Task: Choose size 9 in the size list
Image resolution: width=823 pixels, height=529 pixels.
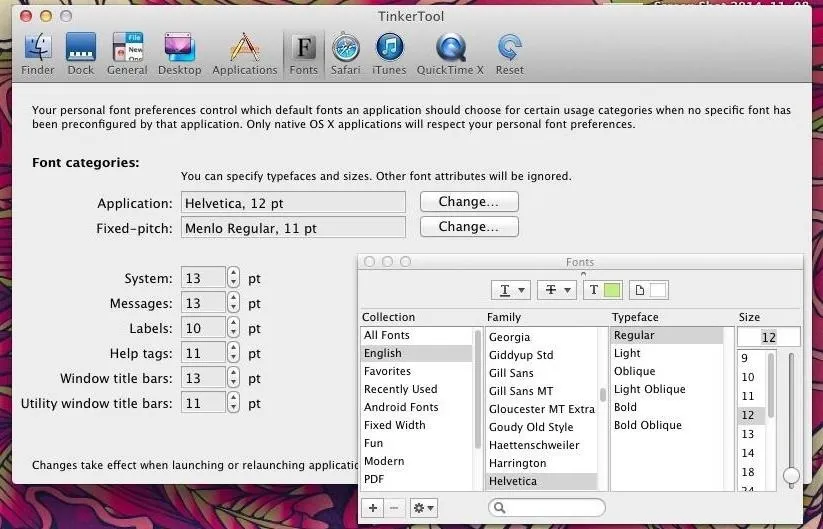Action: 751,358
